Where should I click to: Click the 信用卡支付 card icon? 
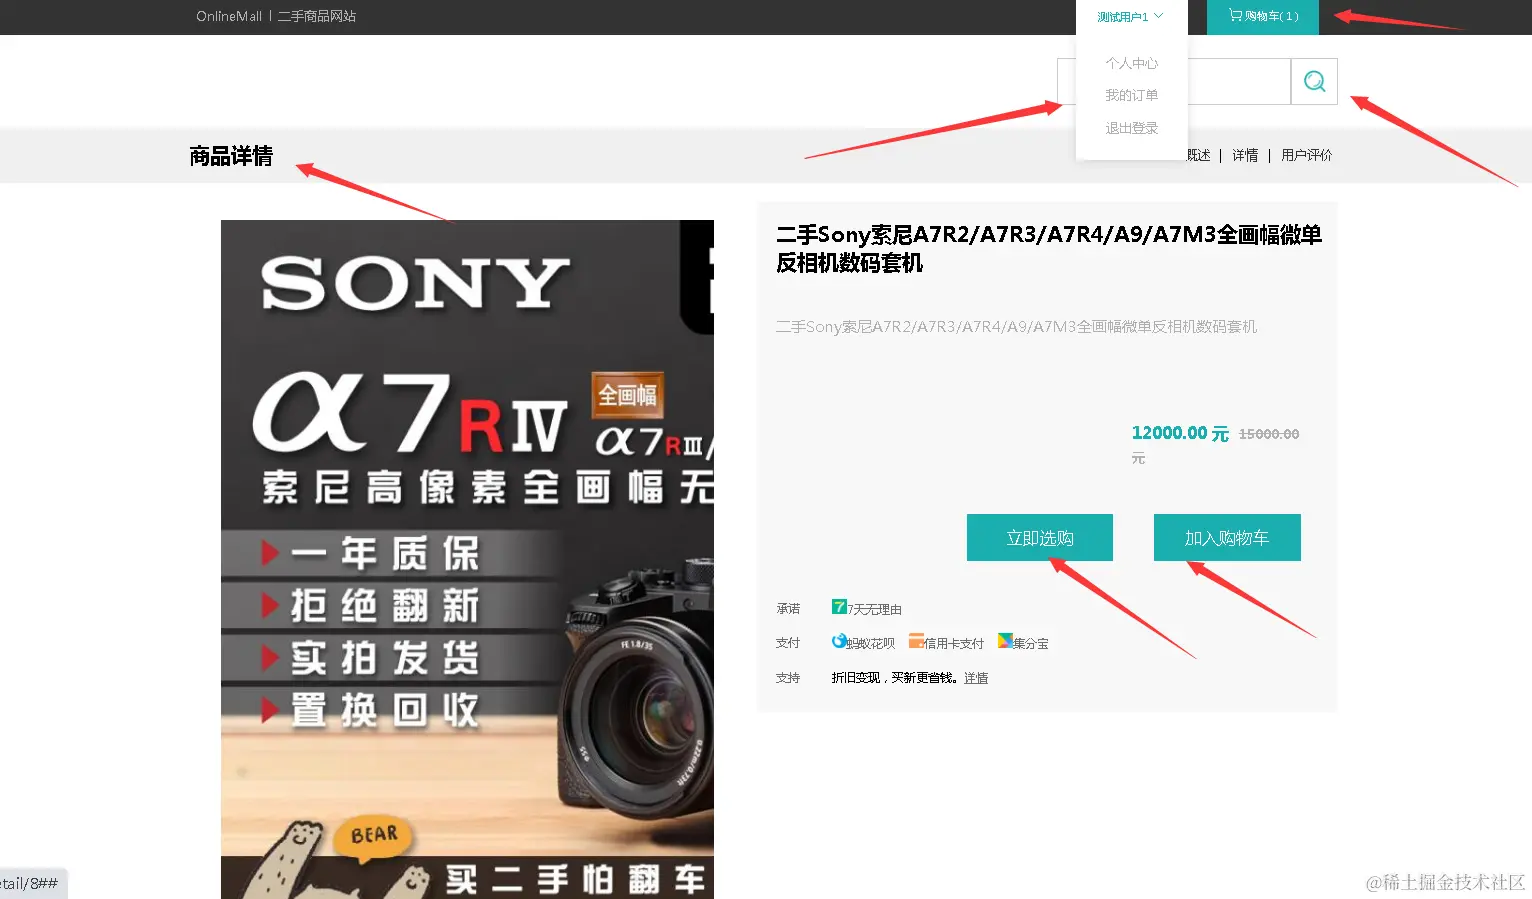(916, 641)
